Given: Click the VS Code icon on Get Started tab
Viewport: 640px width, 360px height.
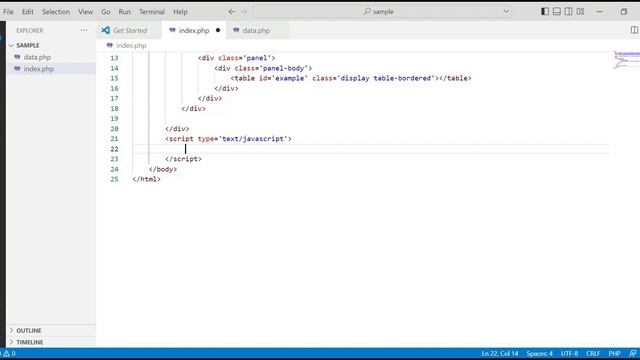Looking at the screenshot, I should point(106,30).
